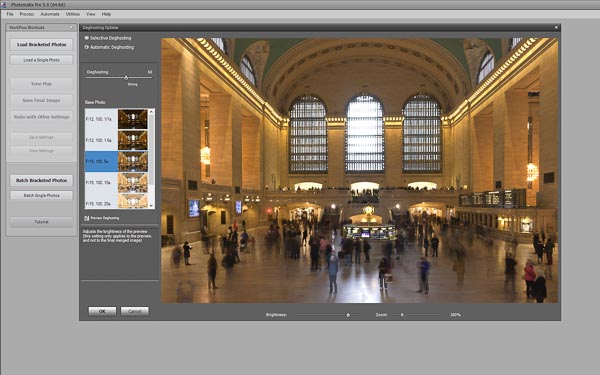Cancel the Deghosting Options dialog
This screenshot has height=375, width=600.
pos(135,311)
